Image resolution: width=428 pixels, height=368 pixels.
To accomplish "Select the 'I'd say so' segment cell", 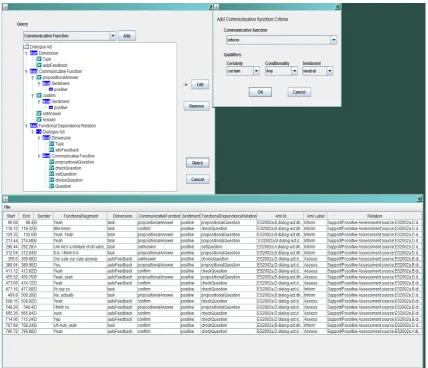I will click(x=80, y=289).
